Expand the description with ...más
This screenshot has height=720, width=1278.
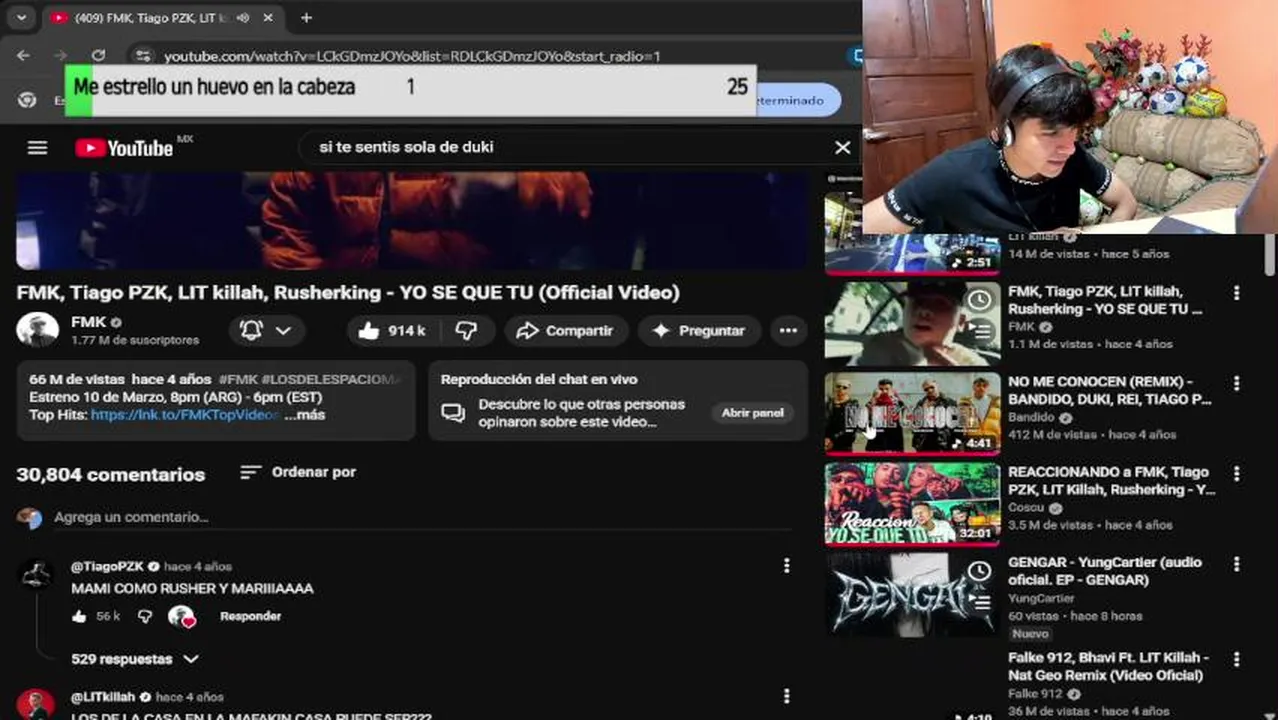[305, 414]
